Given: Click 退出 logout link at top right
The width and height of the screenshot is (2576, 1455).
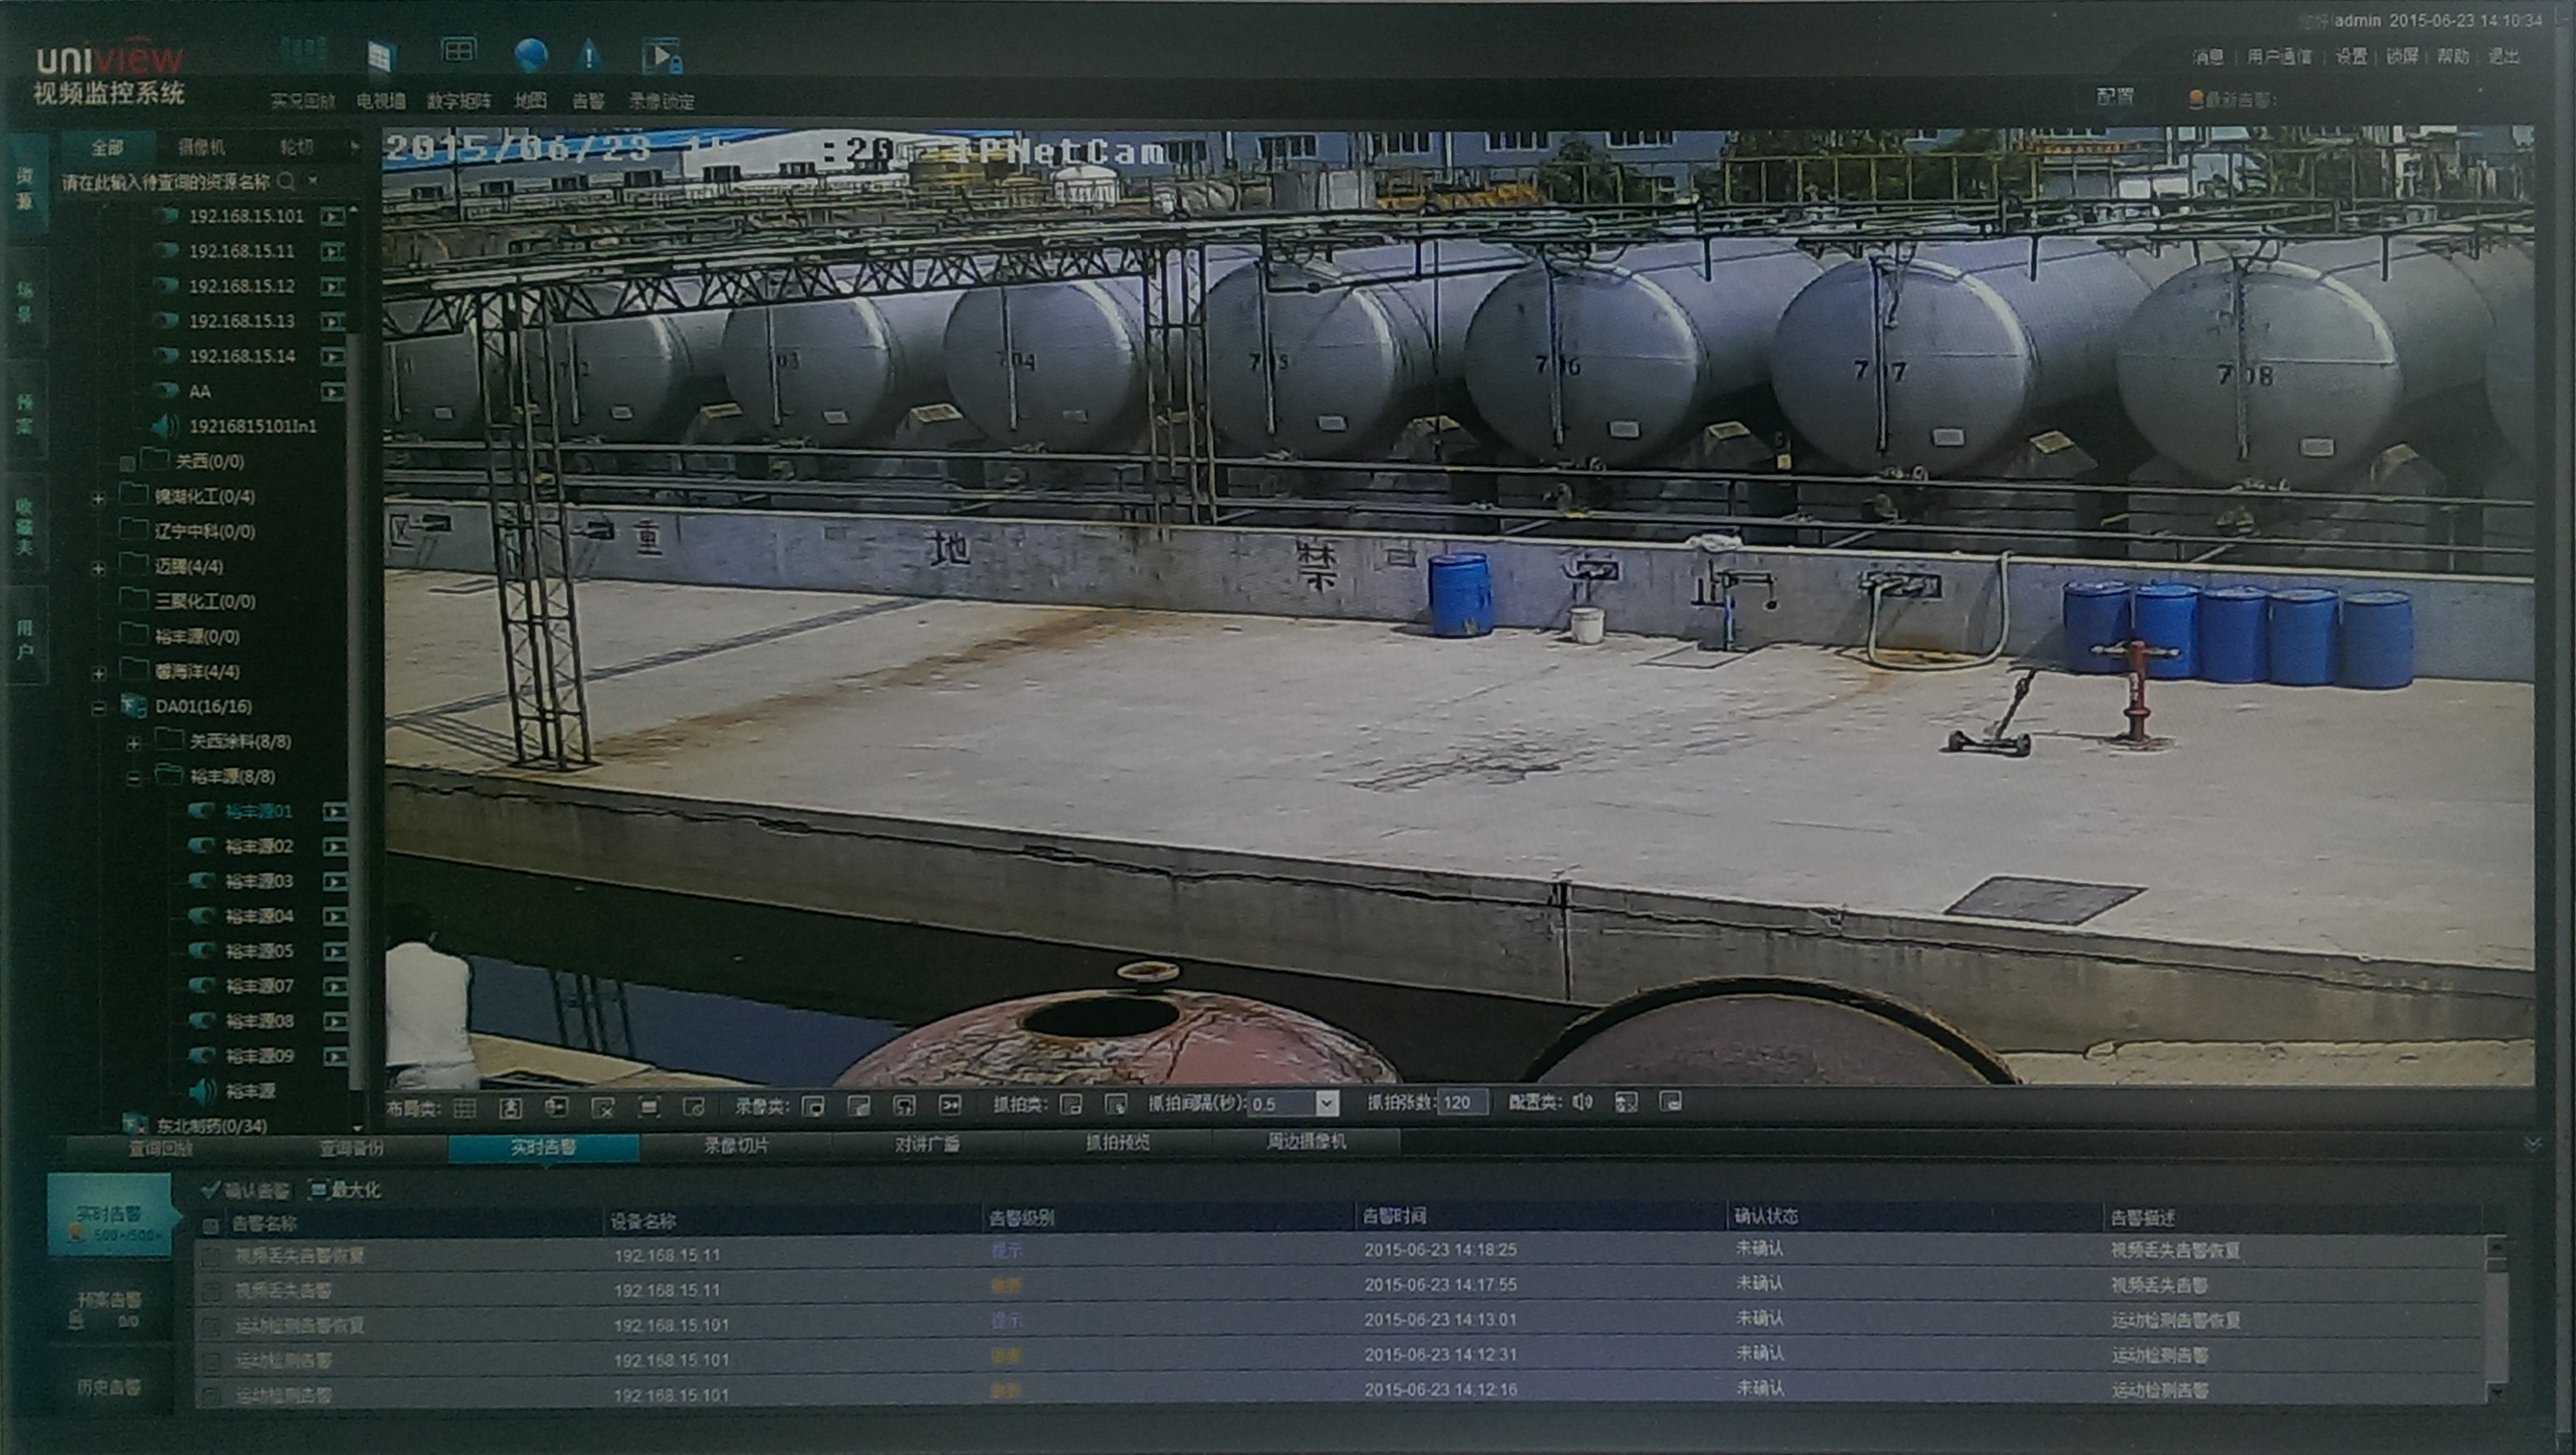Looking at the screenshot, I should (x=2503, y=56).
